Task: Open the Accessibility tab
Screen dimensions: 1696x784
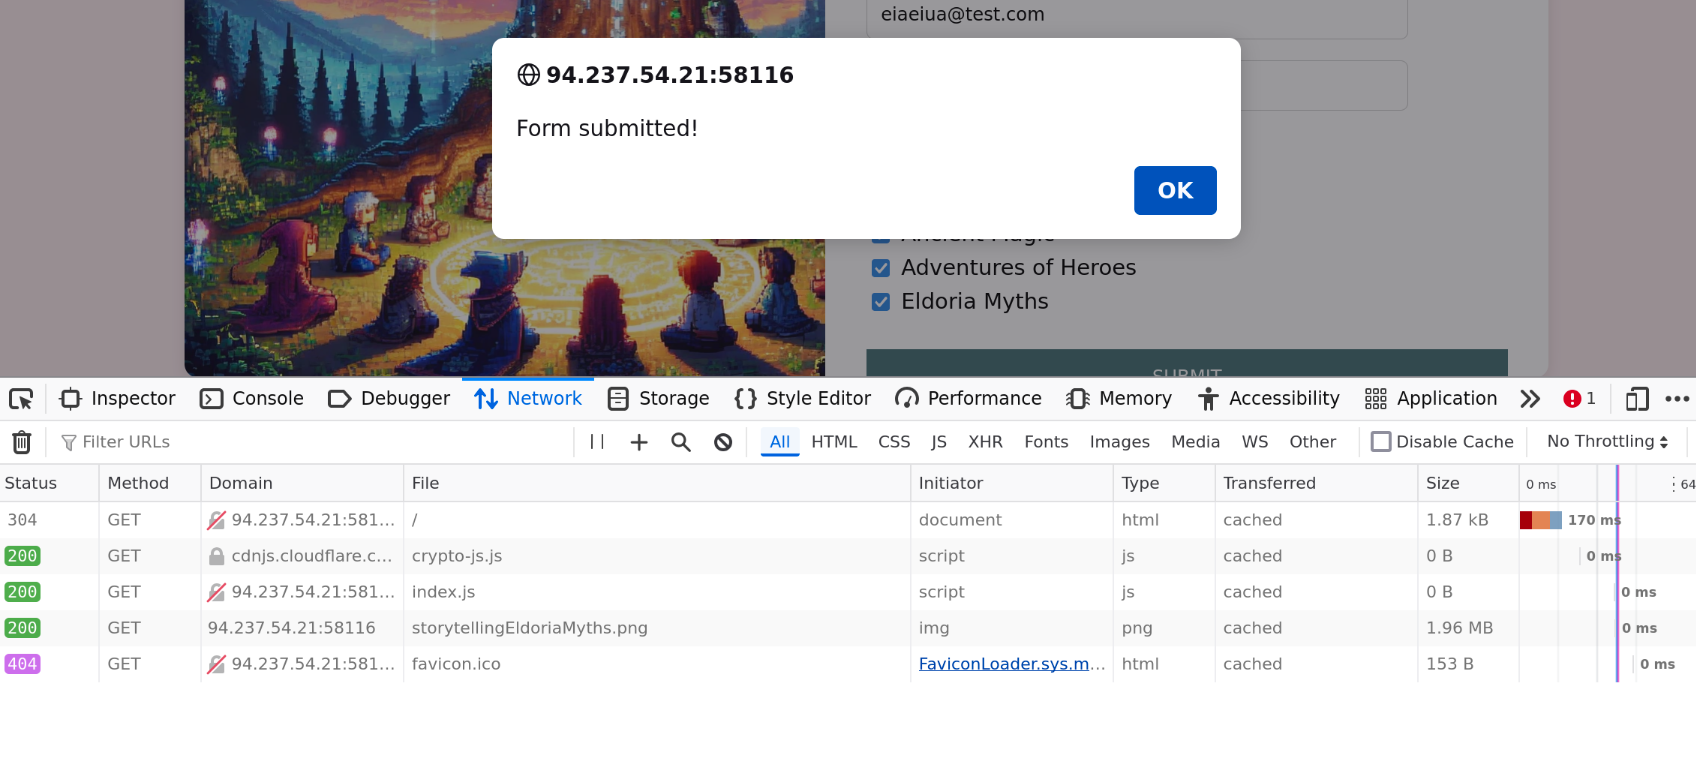Action: [x=1269, y=399]
